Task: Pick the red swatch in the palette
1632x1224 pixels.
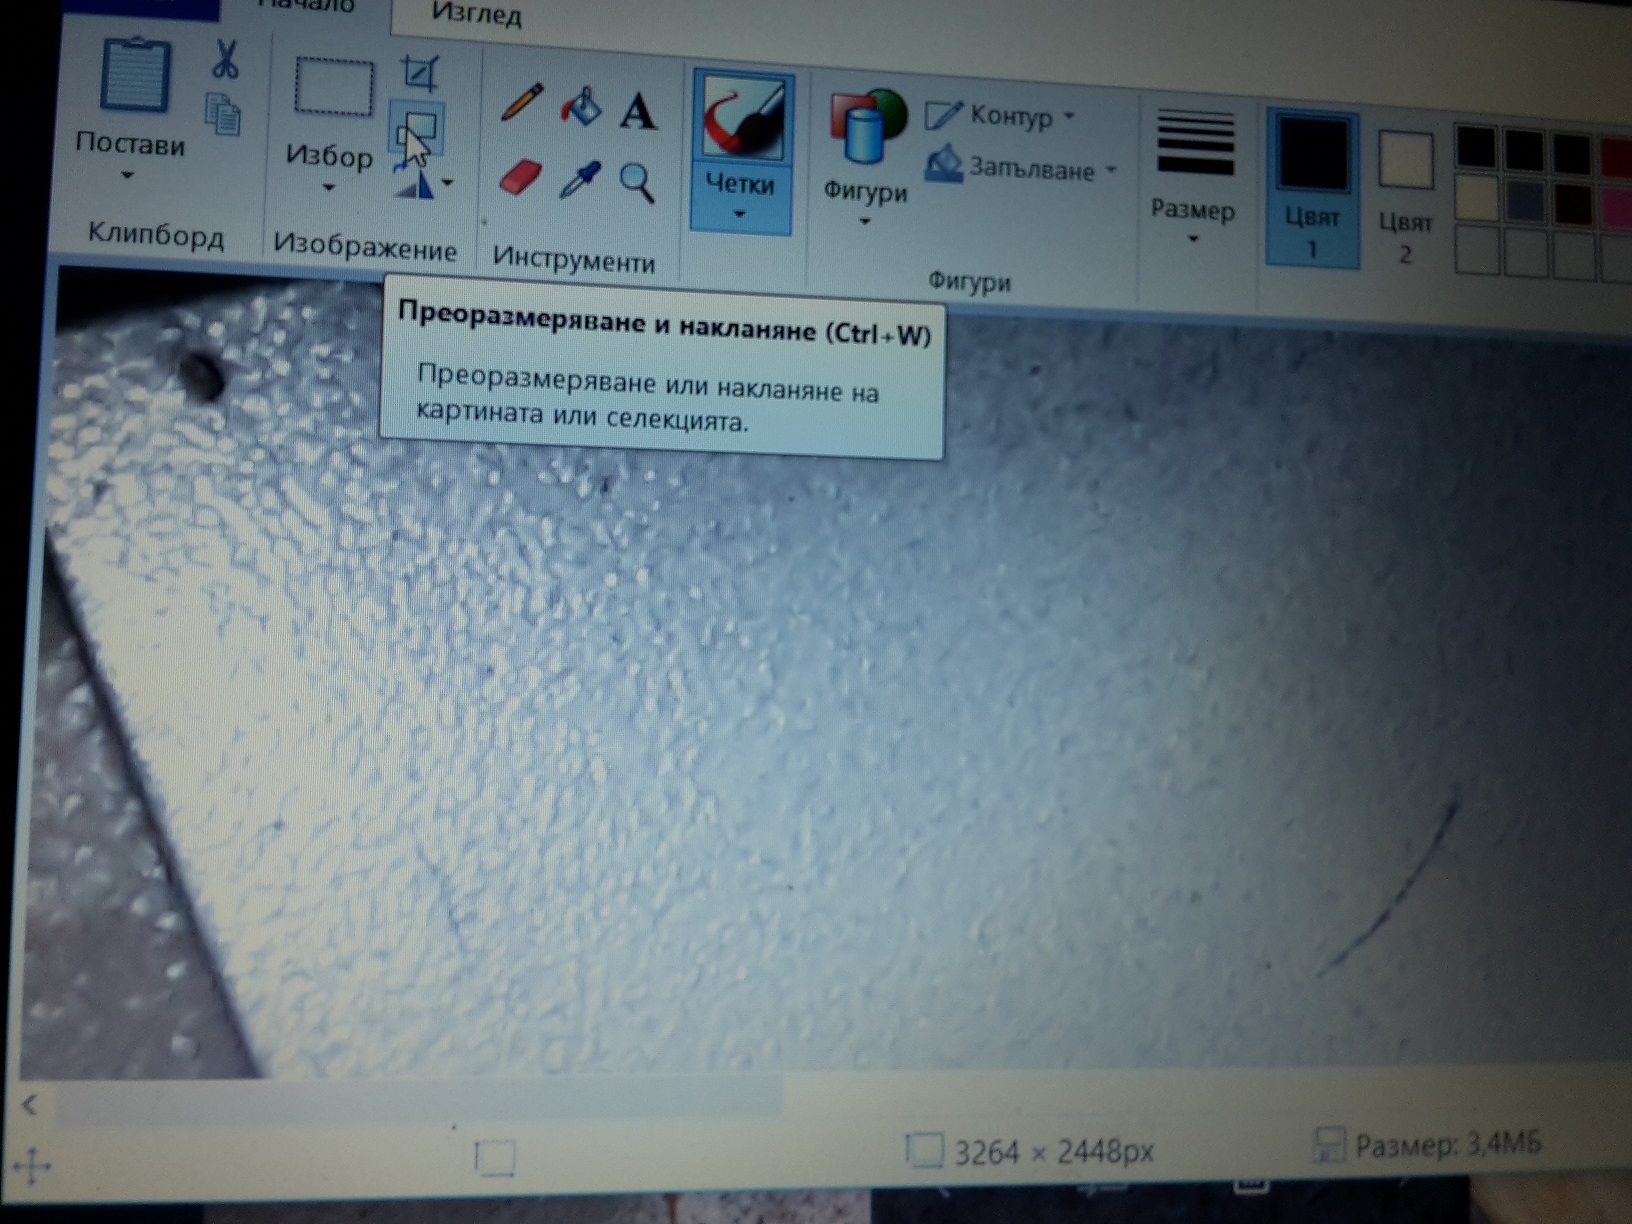Action: pyautogui.click(x=1618, y=158)
